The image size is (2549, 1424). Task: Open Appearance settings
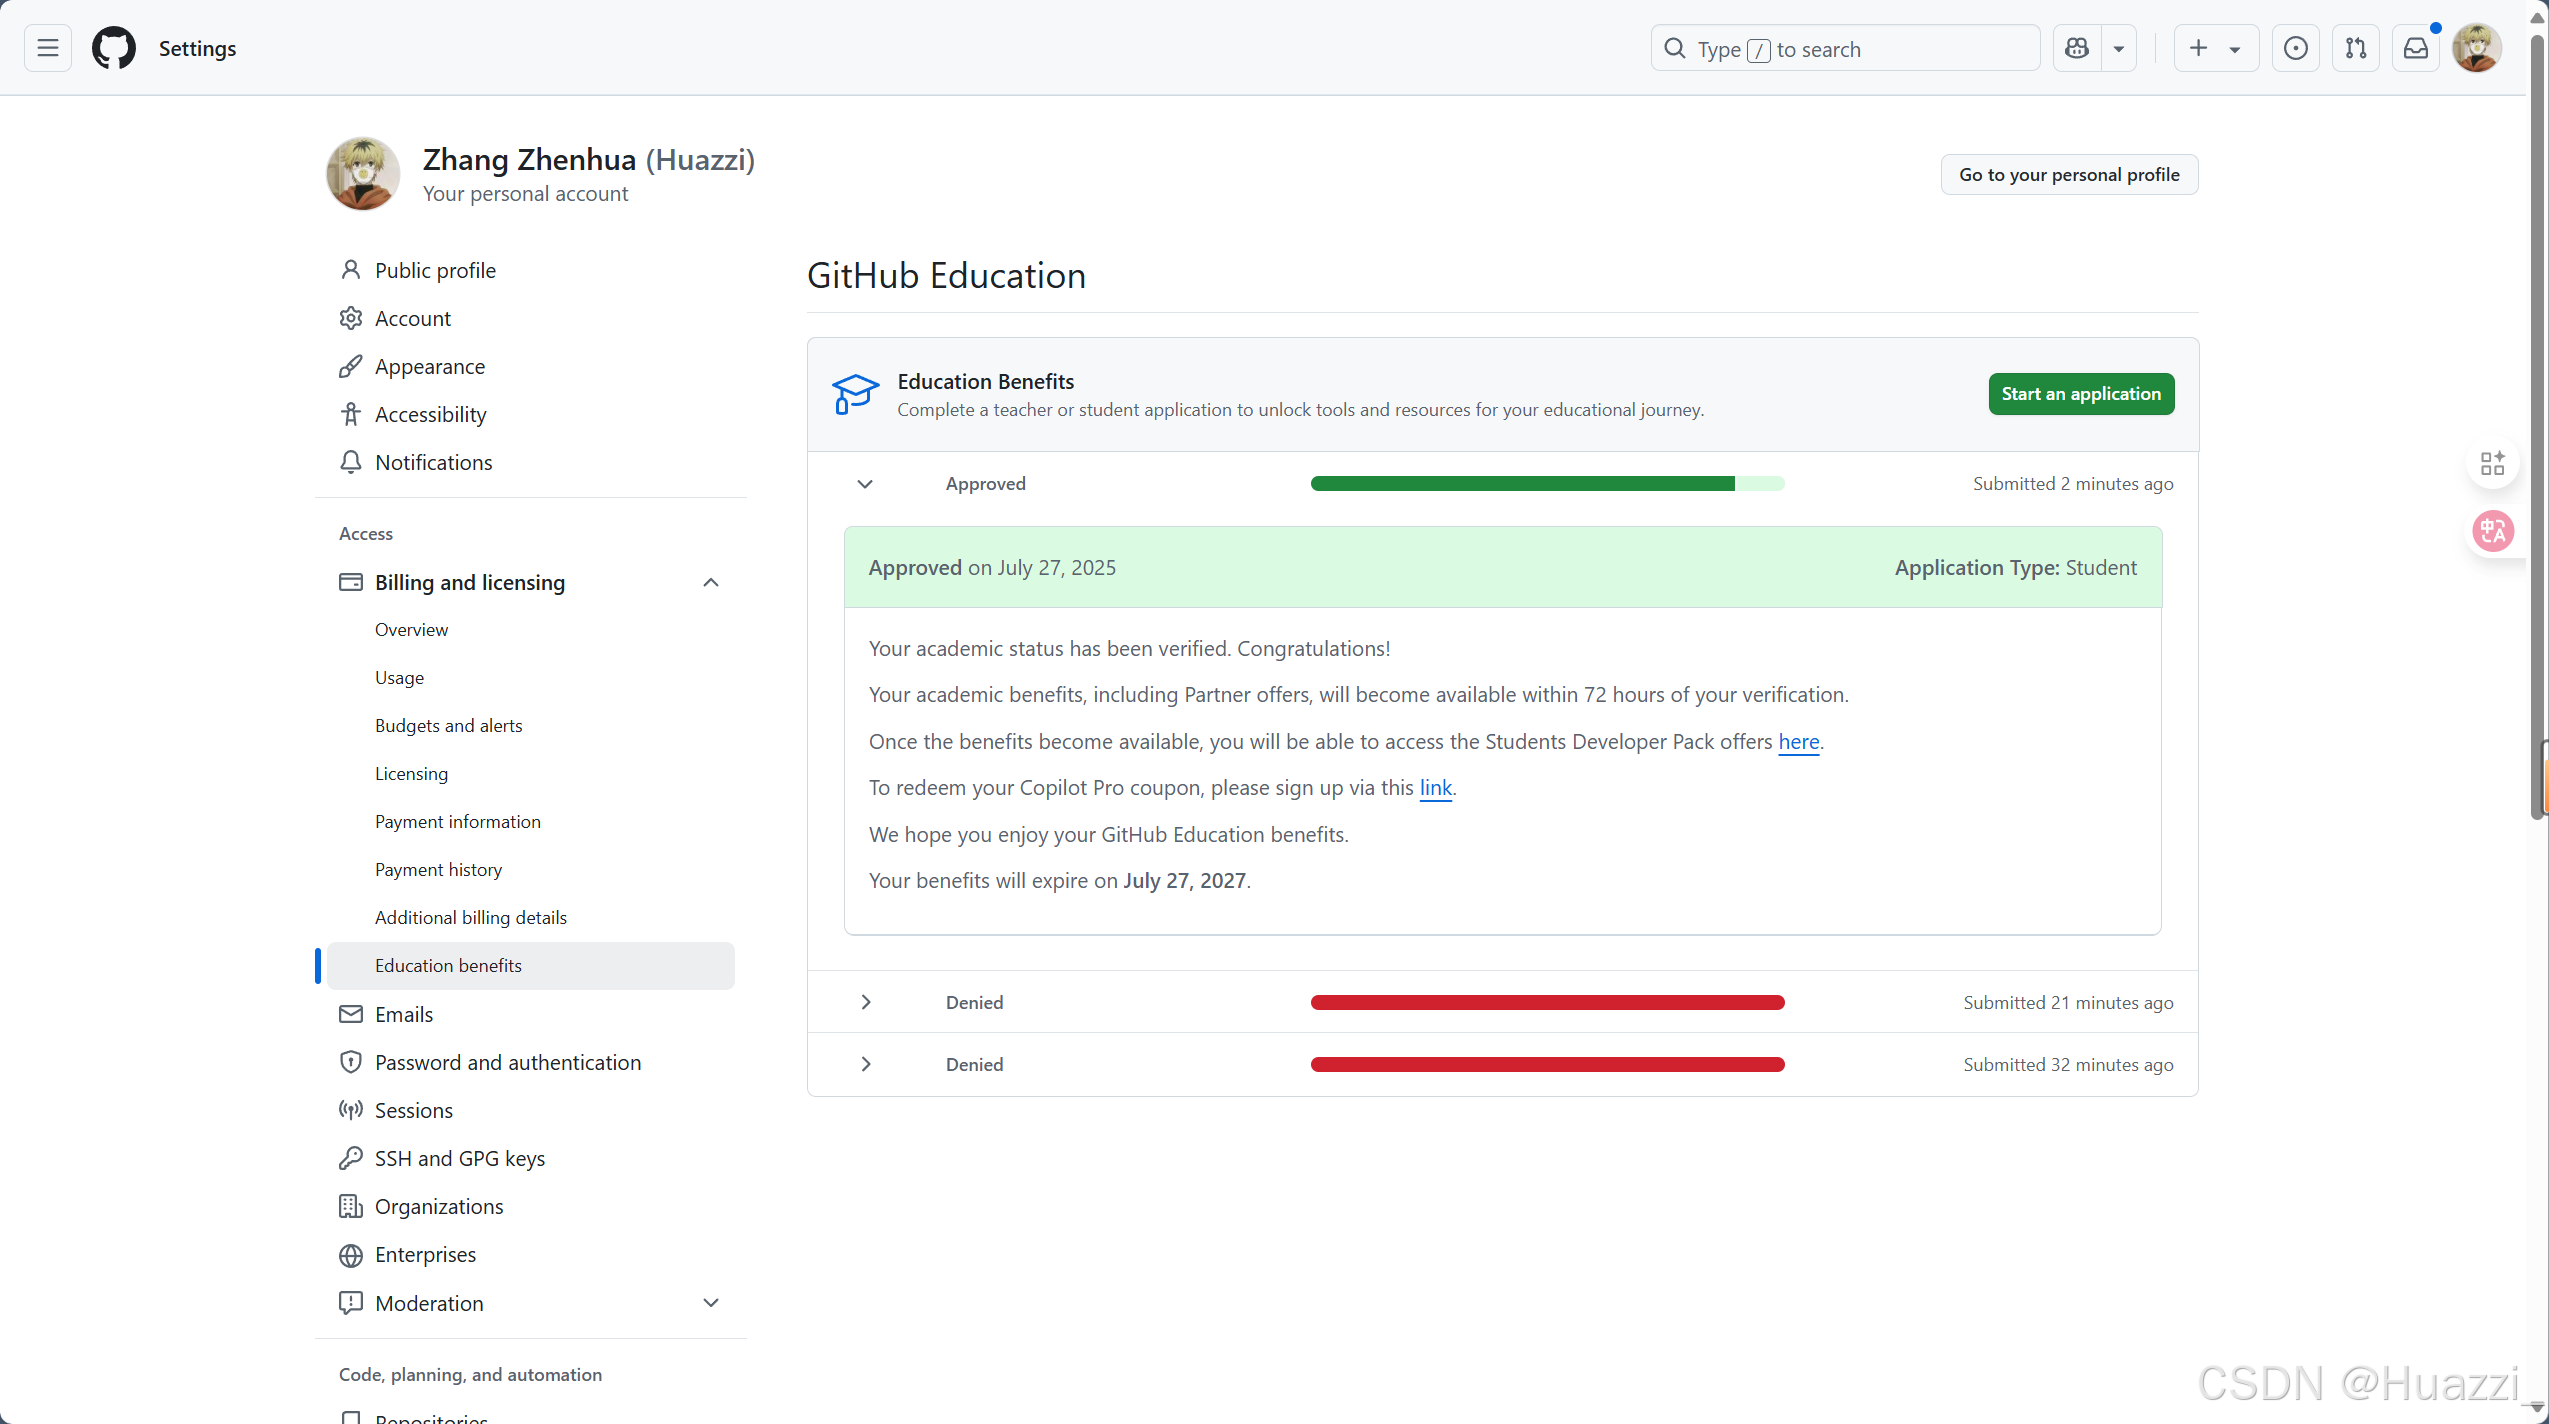[530, 366]
